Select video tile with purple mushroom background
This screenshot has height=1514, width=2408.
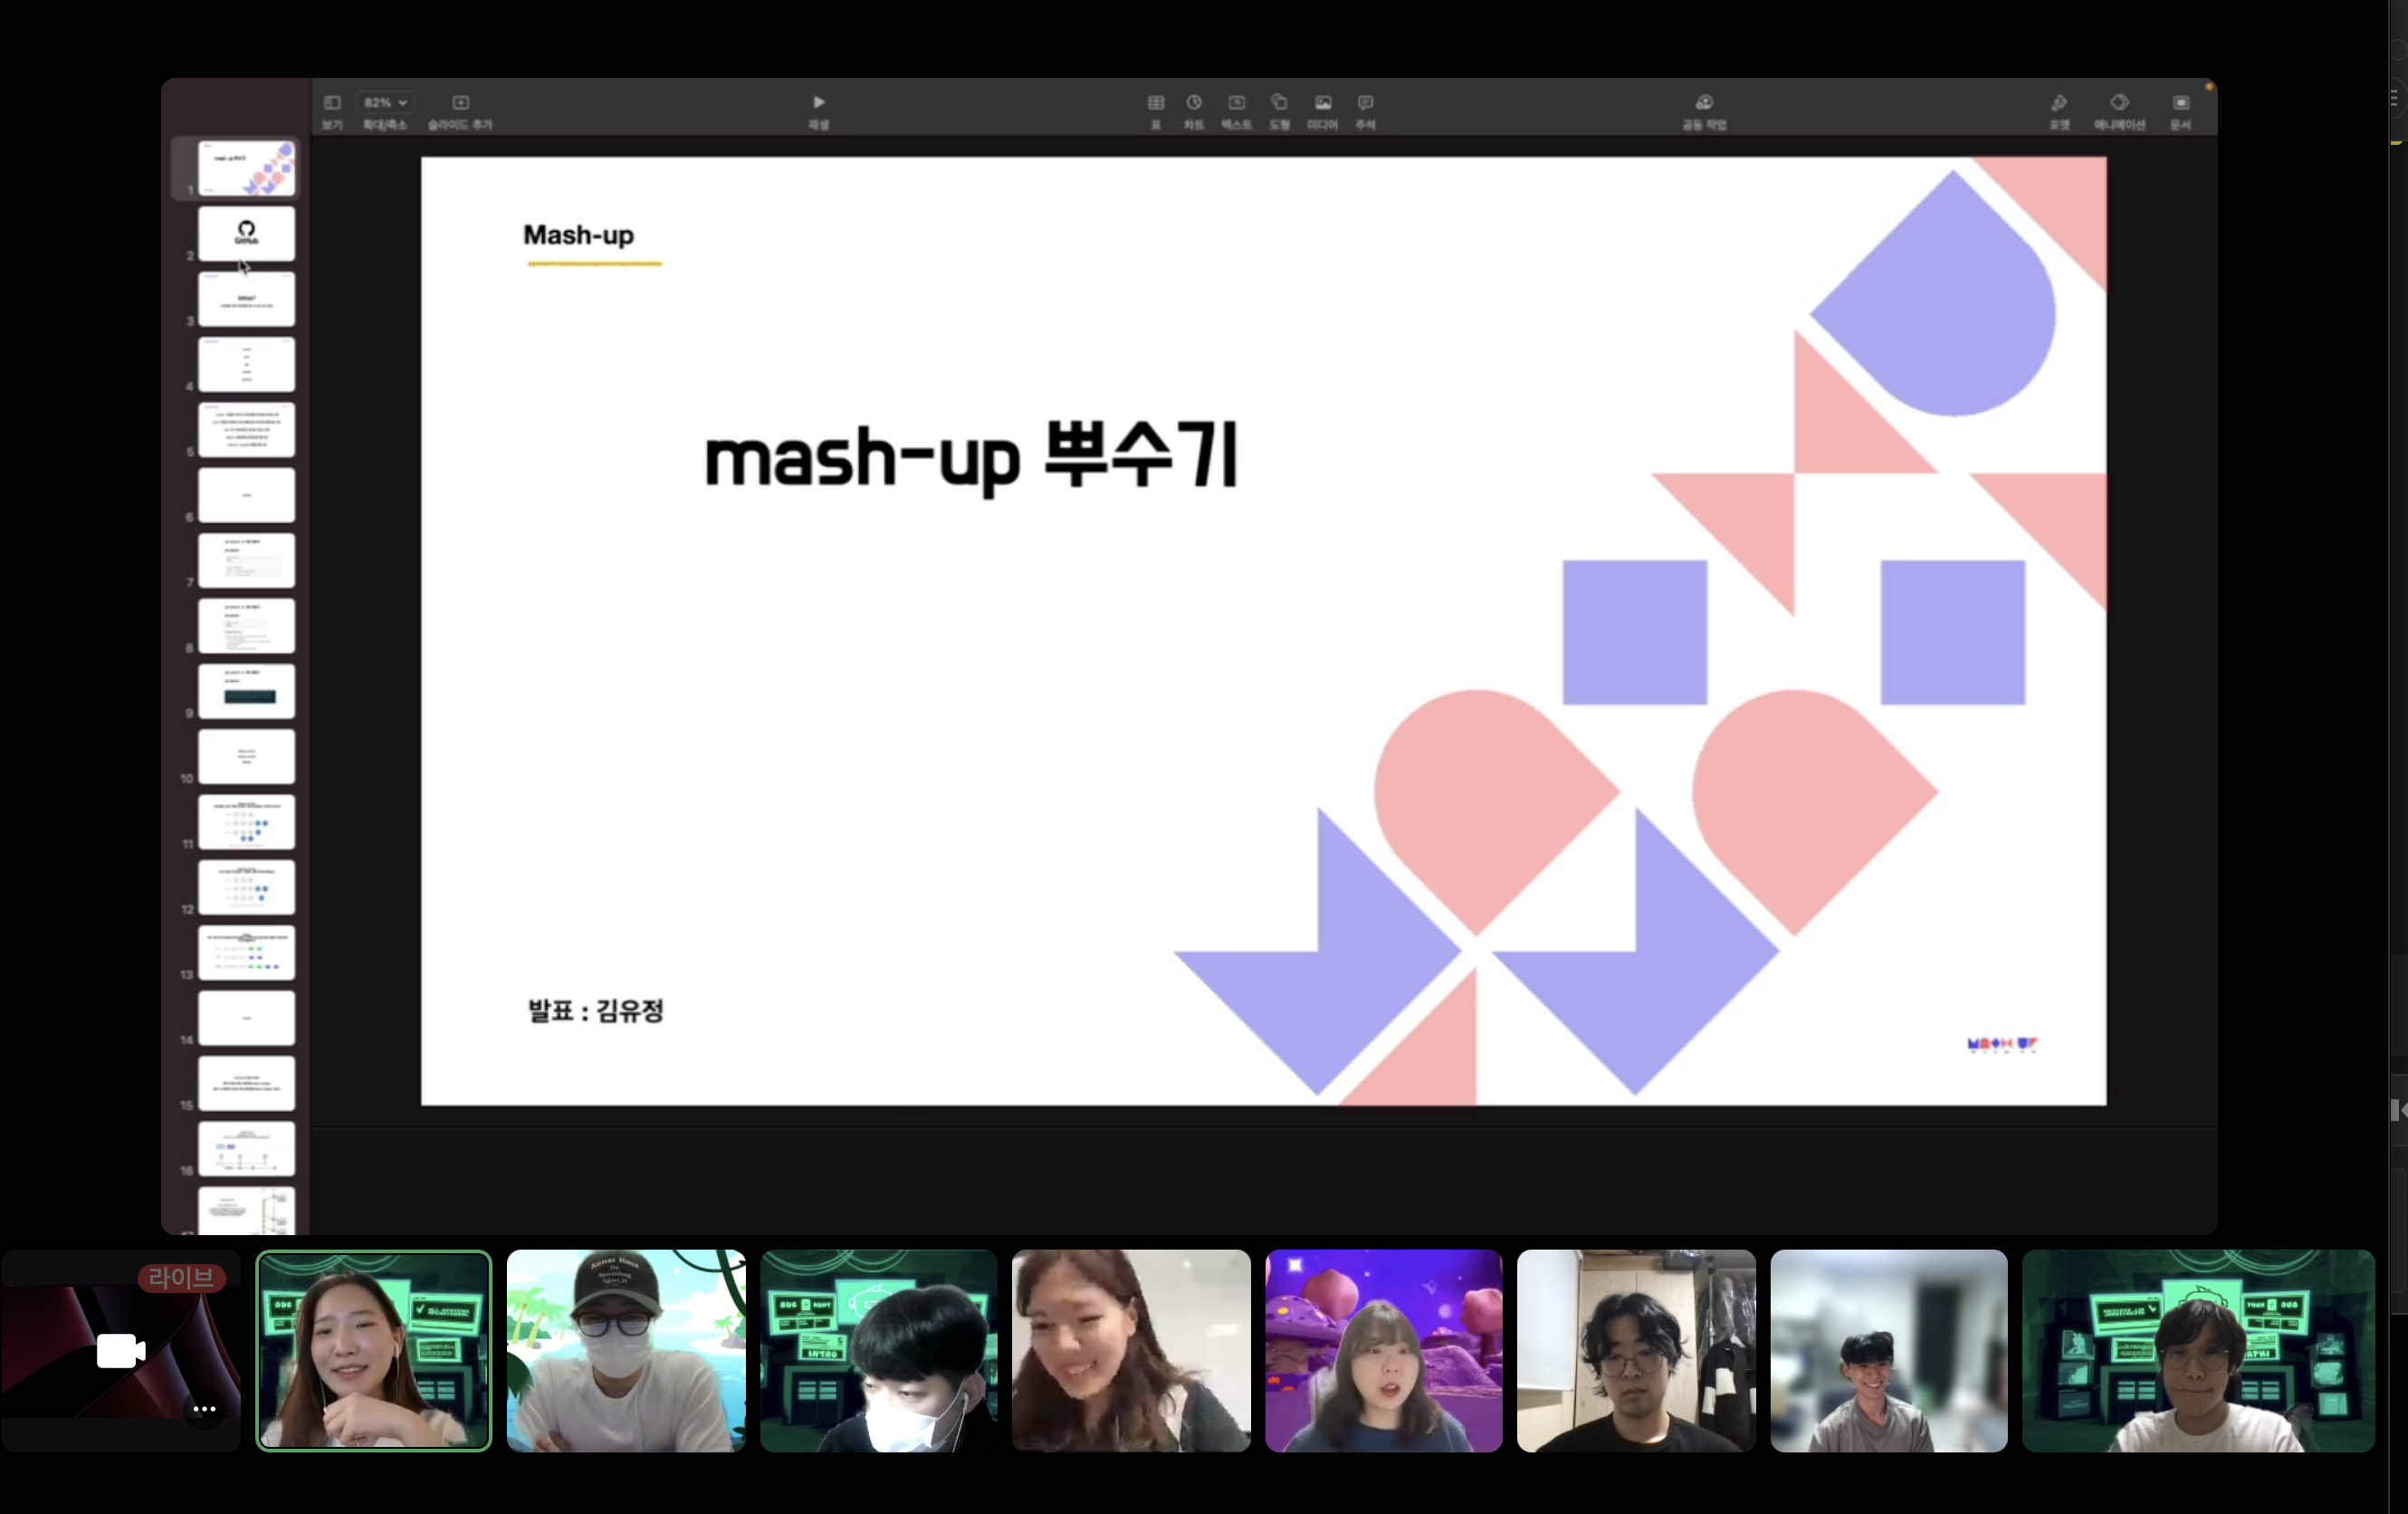pos(1384,1350)
